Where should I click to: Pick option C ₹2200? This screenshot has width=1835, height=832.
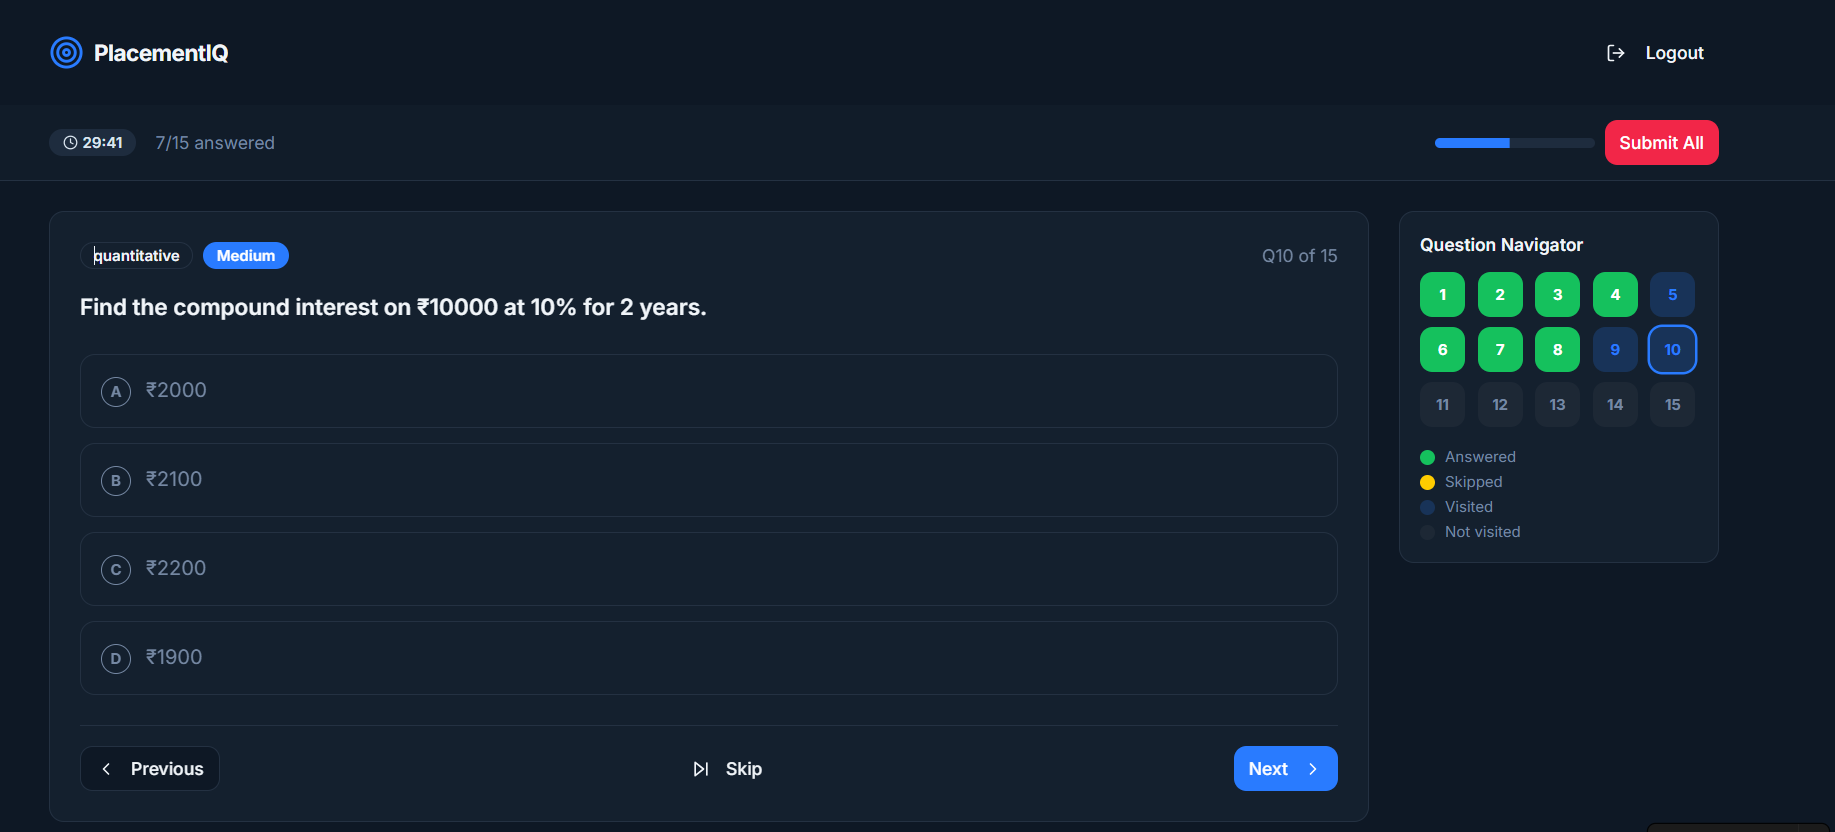click(709, 569)
